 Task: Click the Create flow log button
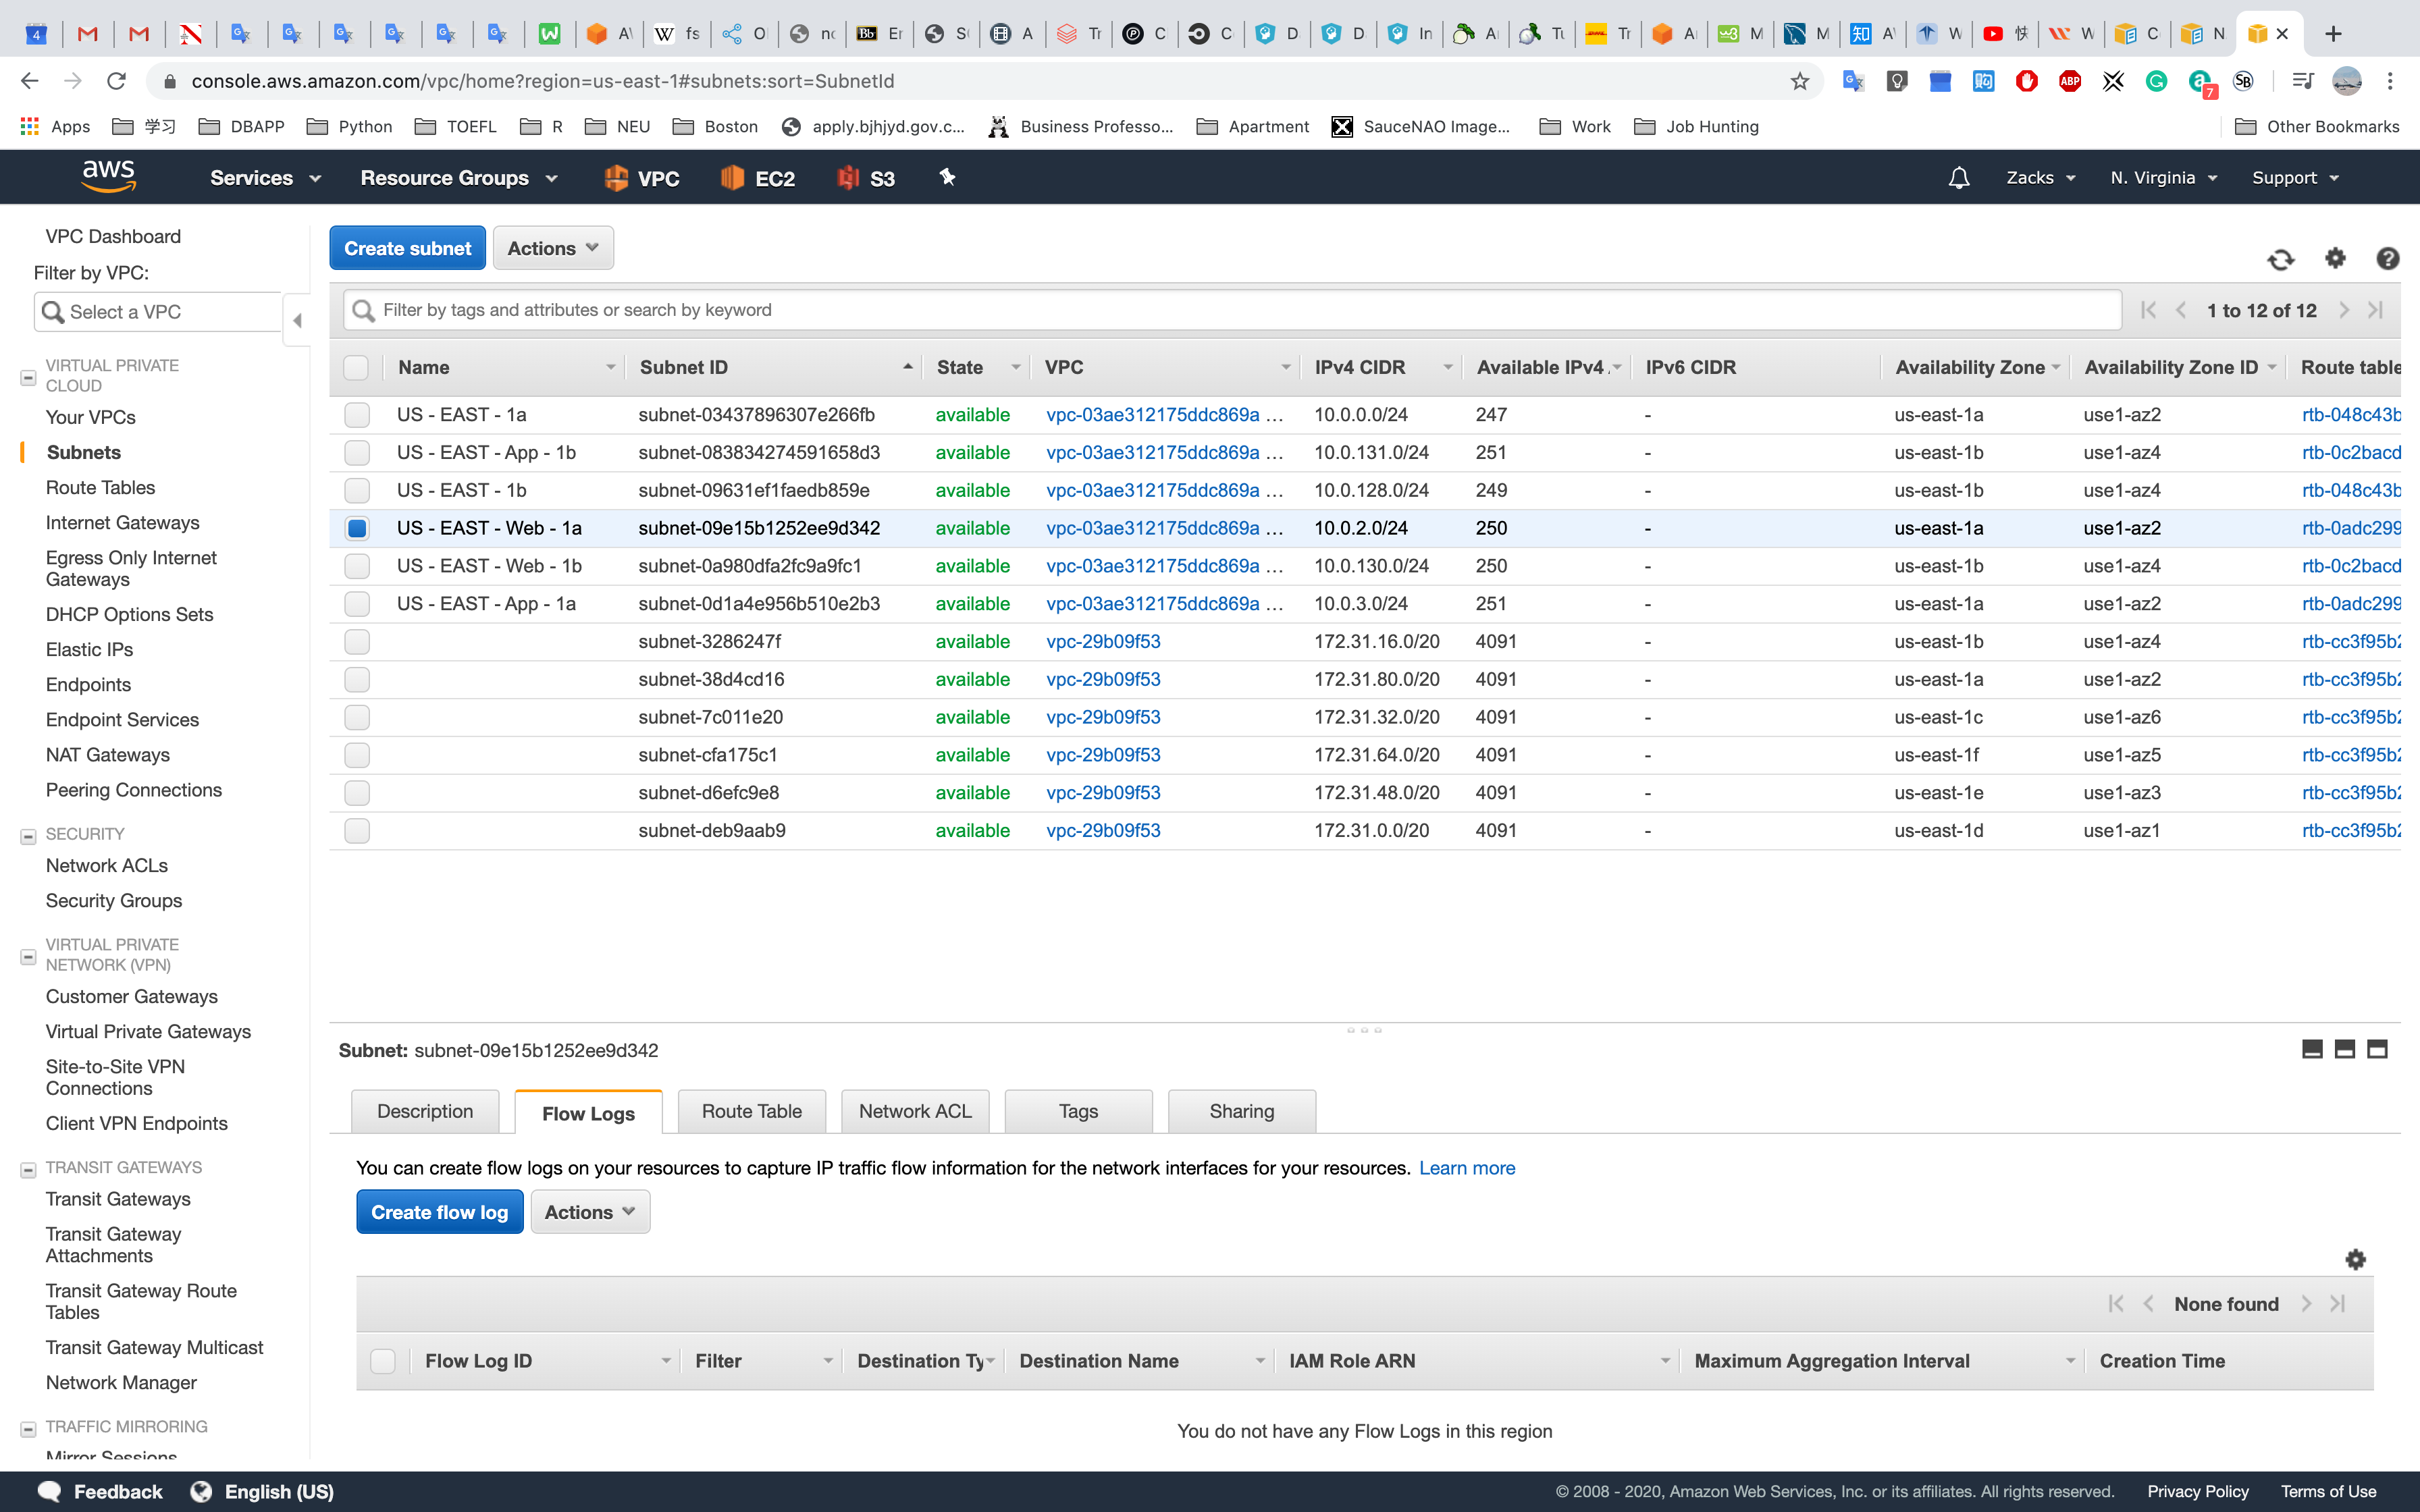pos(439,1212)
